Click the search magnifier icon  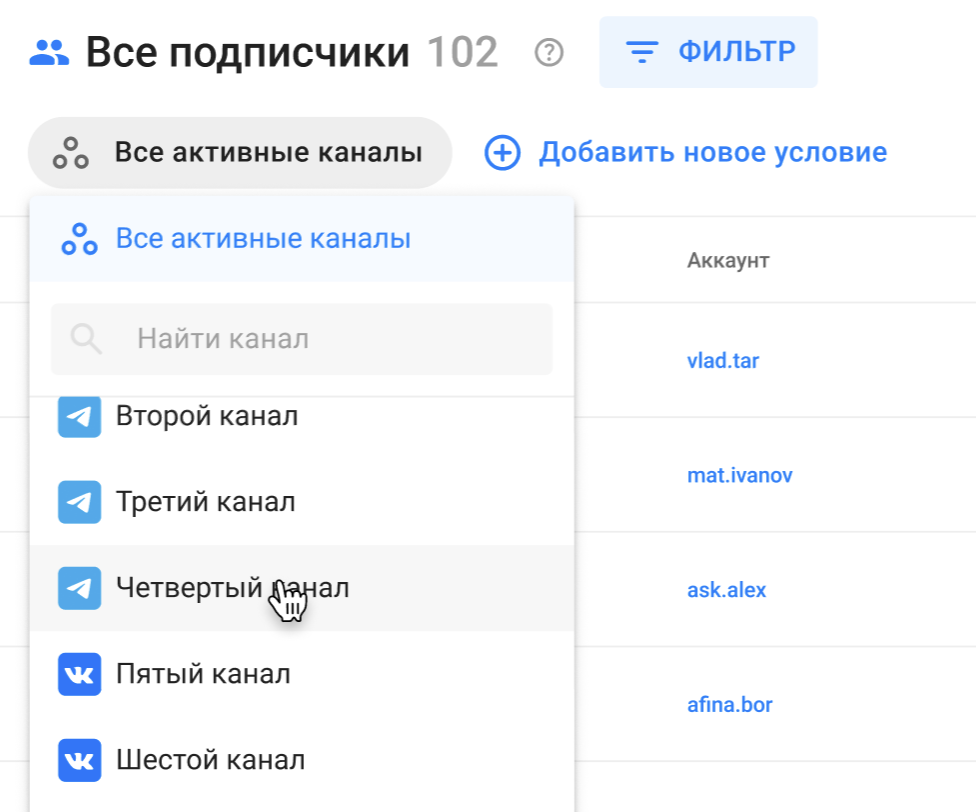[87, 339]
